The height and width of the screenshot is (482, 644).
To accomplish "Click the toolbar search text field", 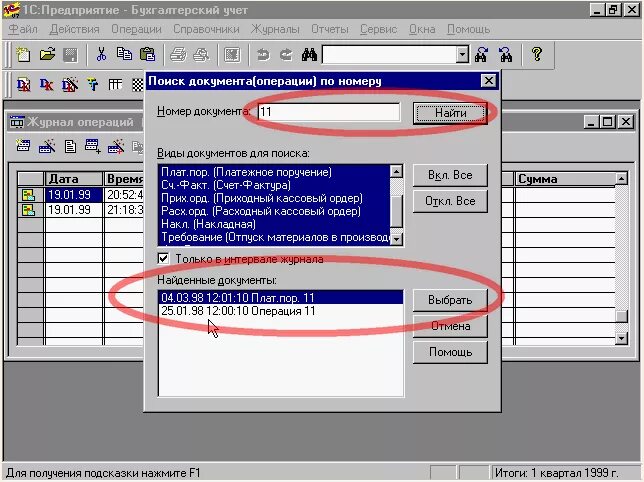I will click(x=390, y=55).
